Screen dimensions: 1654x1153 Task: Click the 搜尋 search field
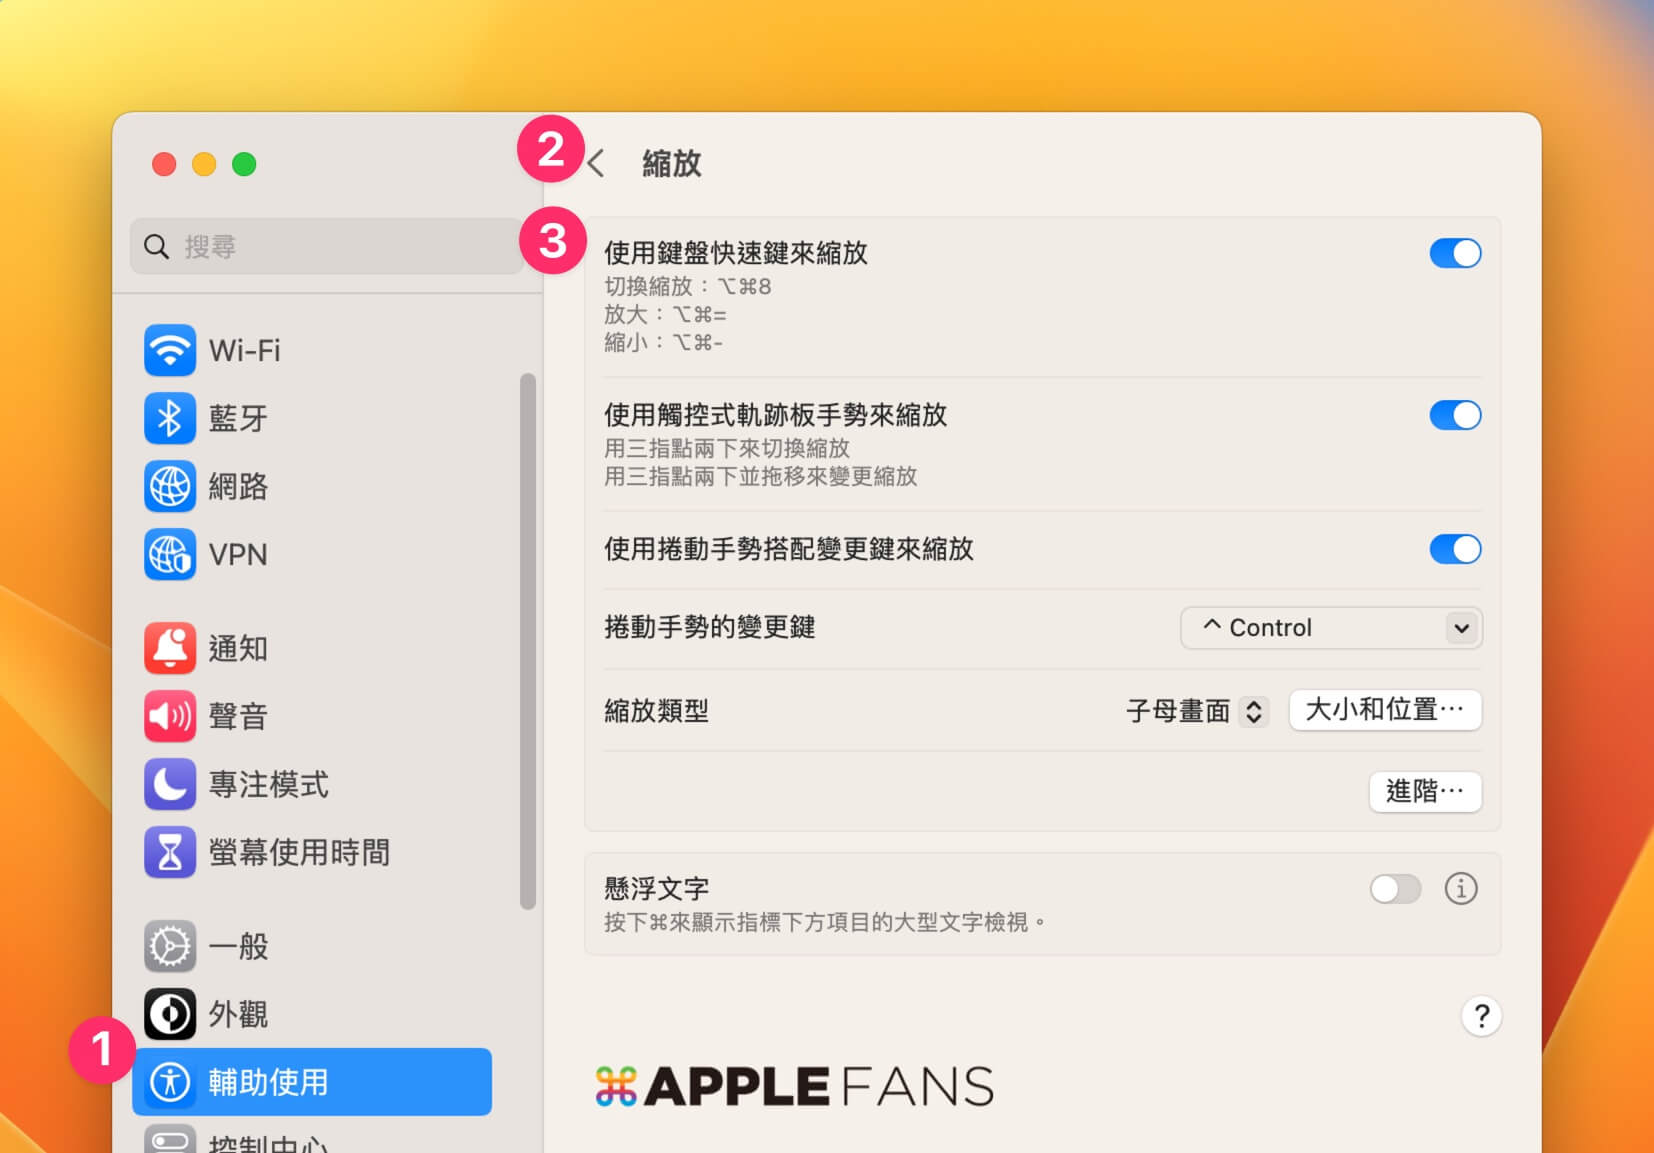pos(328,246)
